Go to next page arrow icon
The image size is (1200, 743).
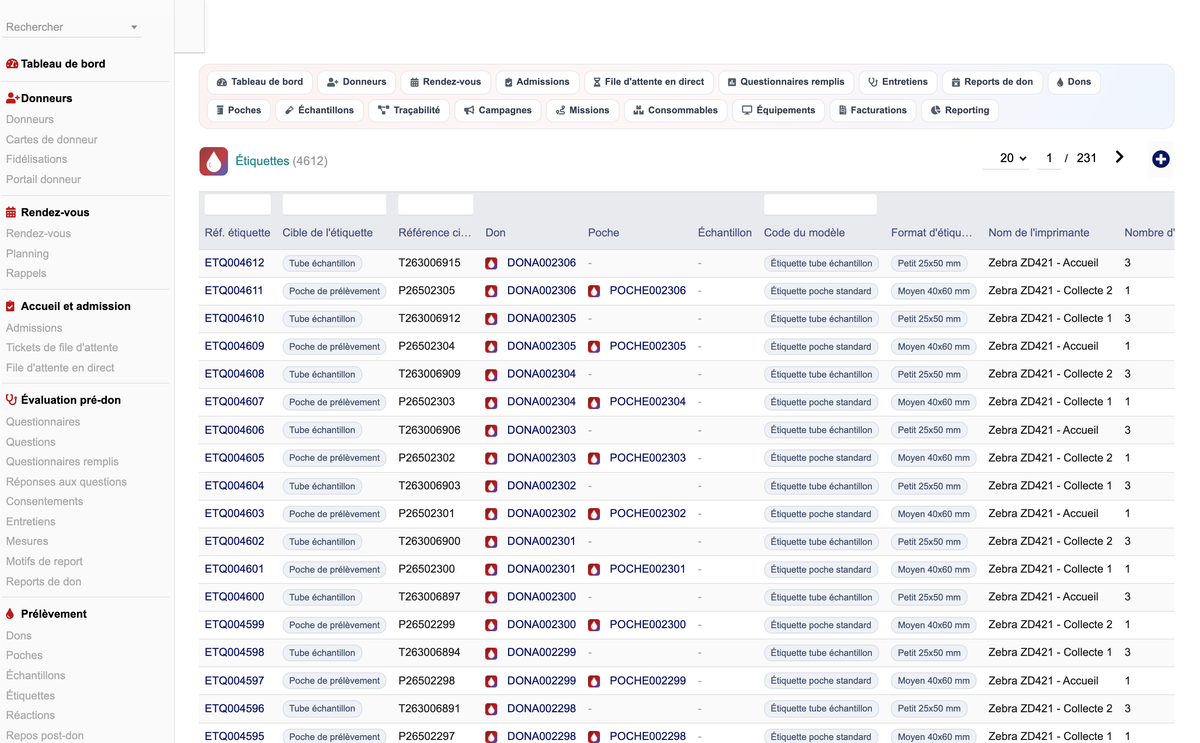pos(1119,157)
